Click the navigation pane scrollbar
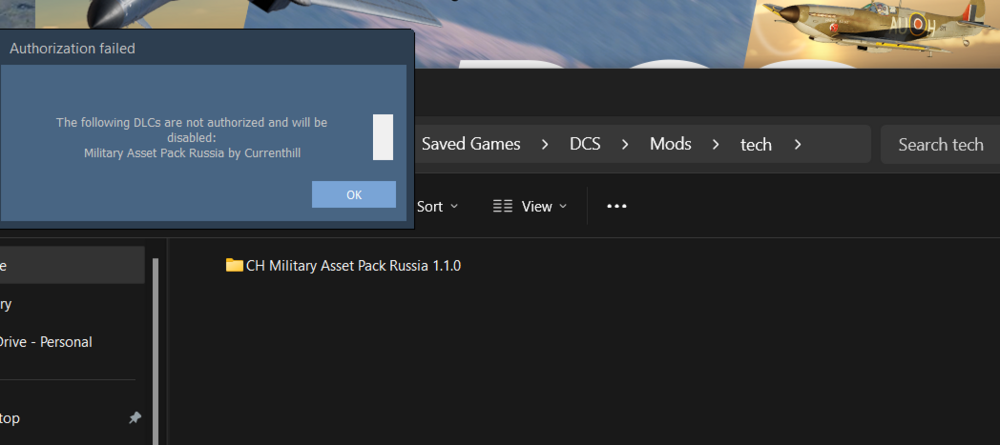 click(156, 351)
